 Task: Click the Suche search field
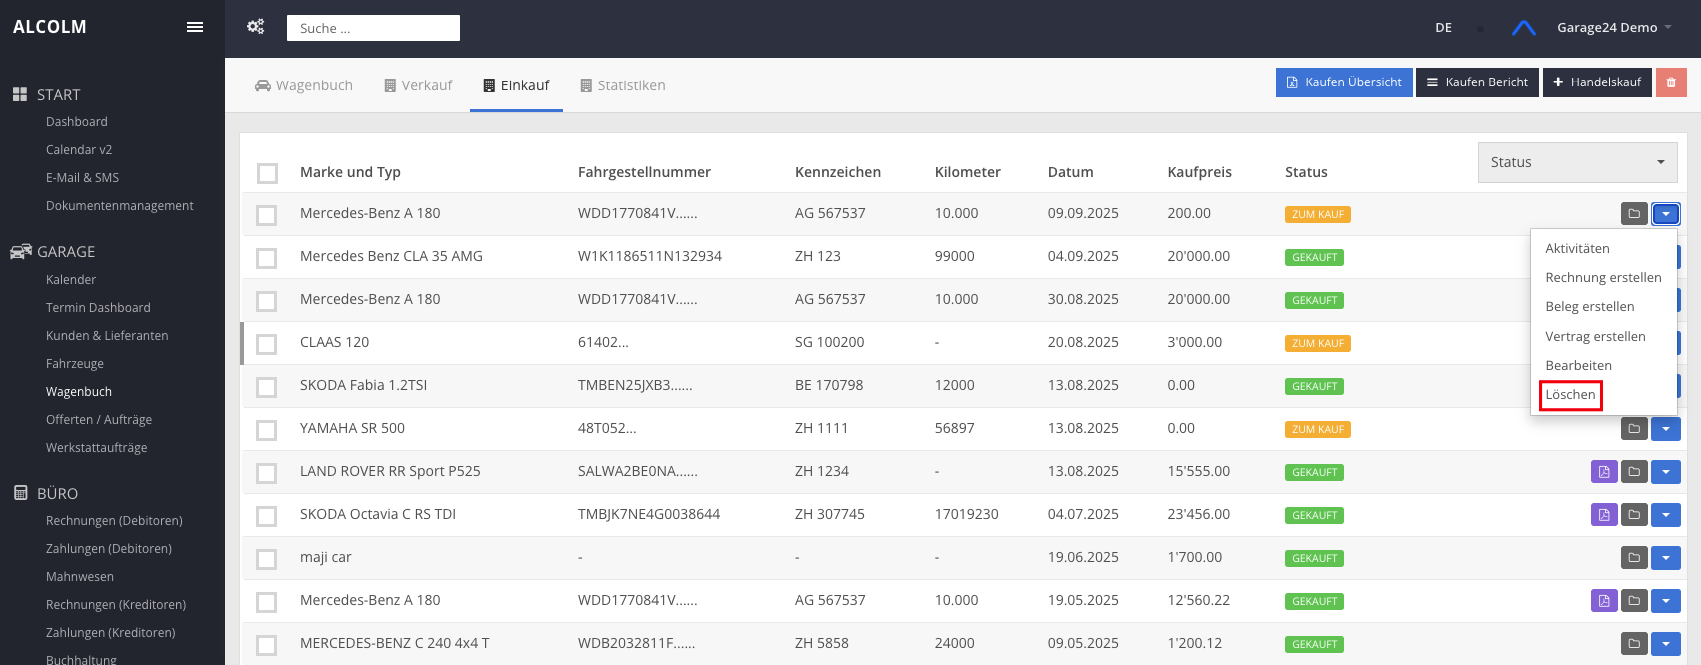[x=373, y=29]
